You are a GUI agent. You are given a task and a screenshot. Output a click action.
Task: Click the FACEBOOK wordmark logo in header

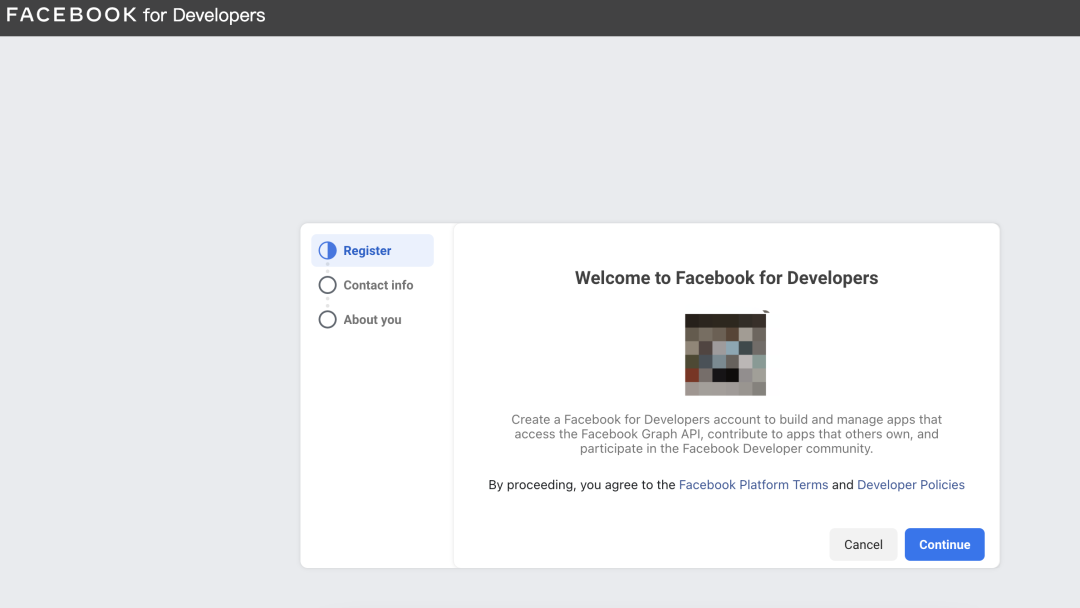tap(71, 15)
